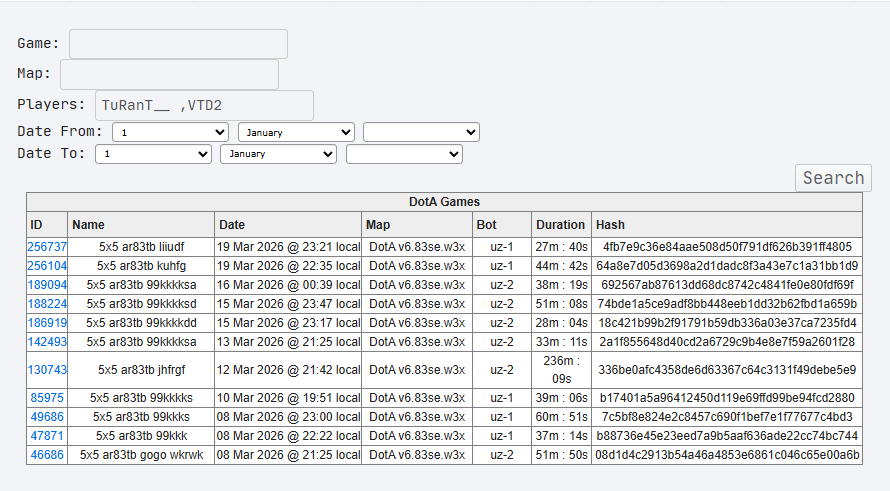Select hash beginning with 18c421b99b2f
890x491 pixels.
727,323
